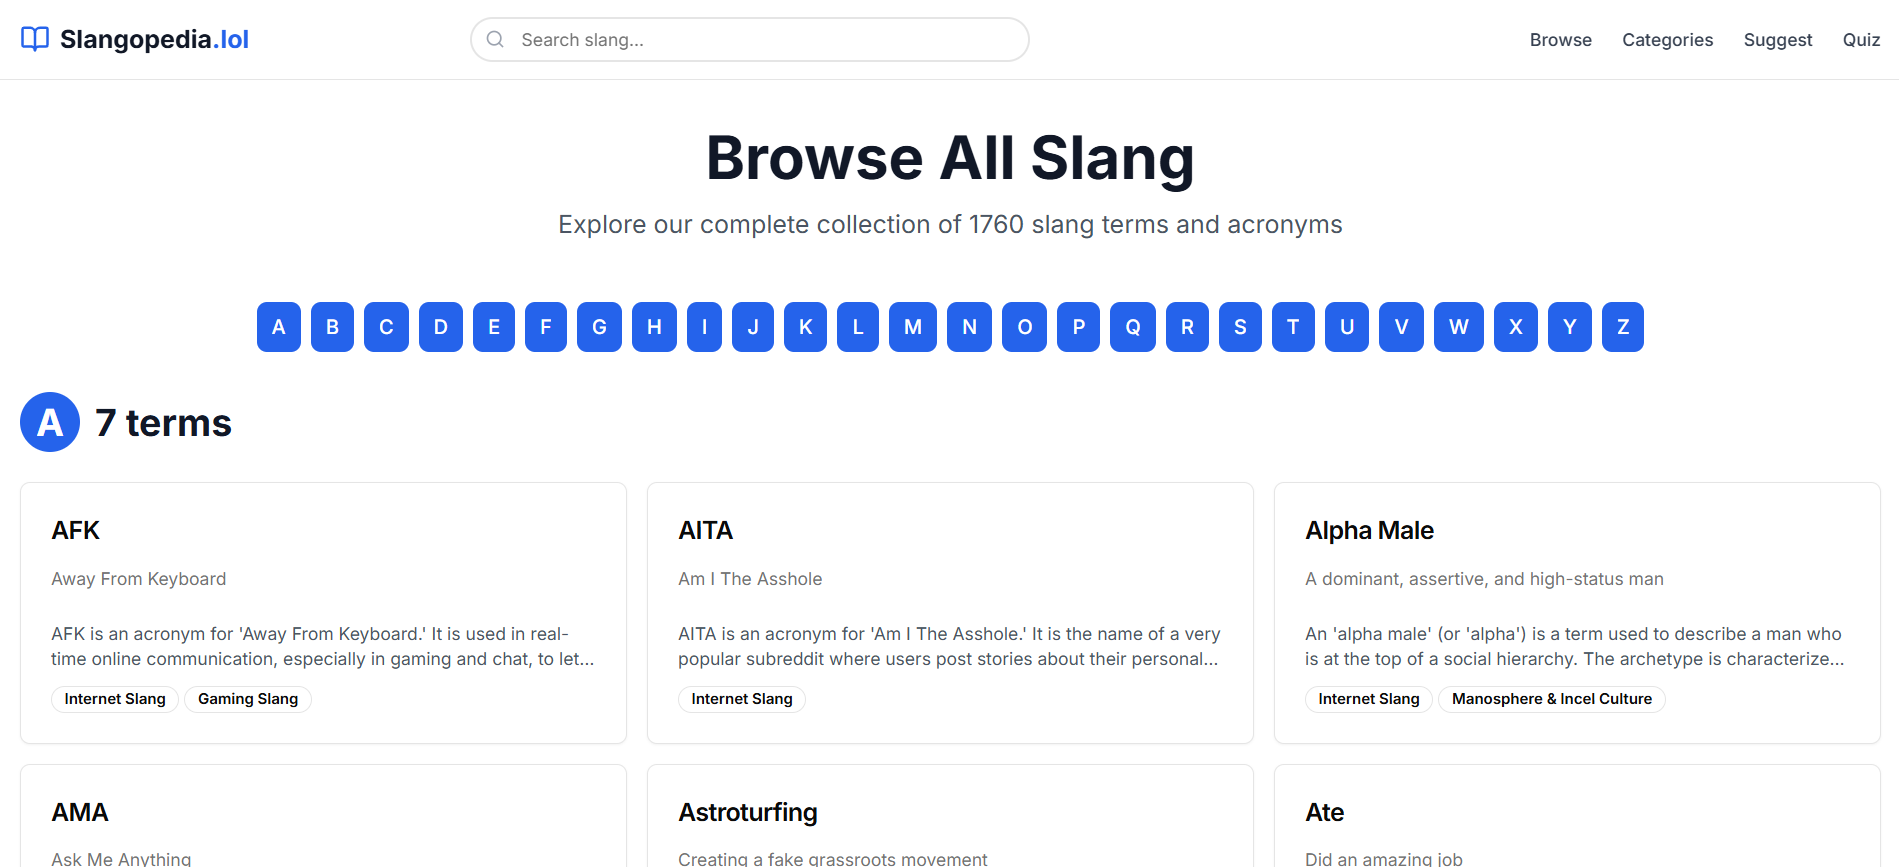
Task: Open the Alpha Male term card
Action: (1577, 613)
